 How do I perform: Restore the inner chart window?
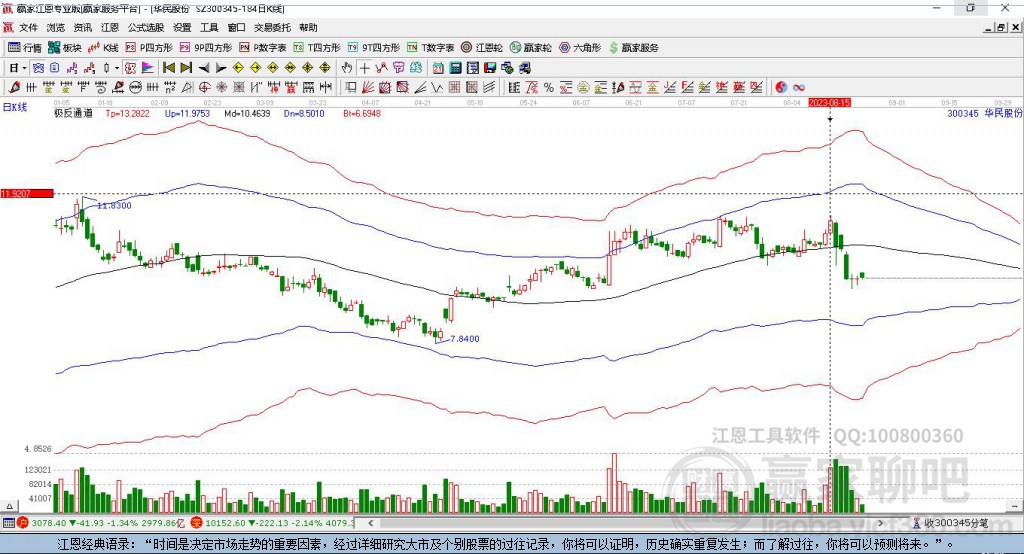(x=1001, y=27)
